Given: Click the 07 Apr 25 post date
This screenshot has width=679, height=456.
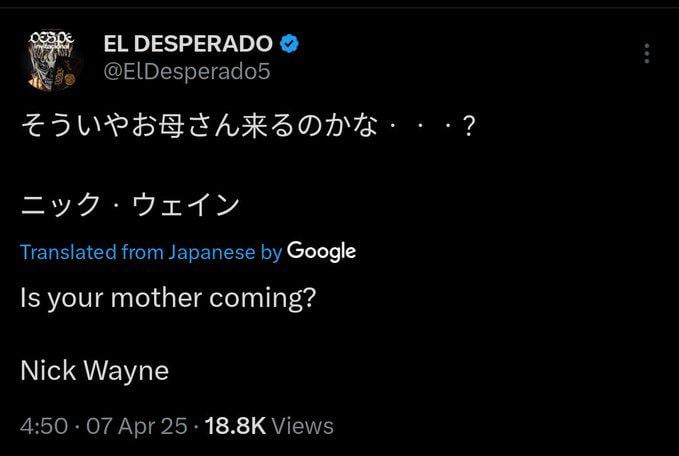Looking at the screenshot, I should click(137, 426).
